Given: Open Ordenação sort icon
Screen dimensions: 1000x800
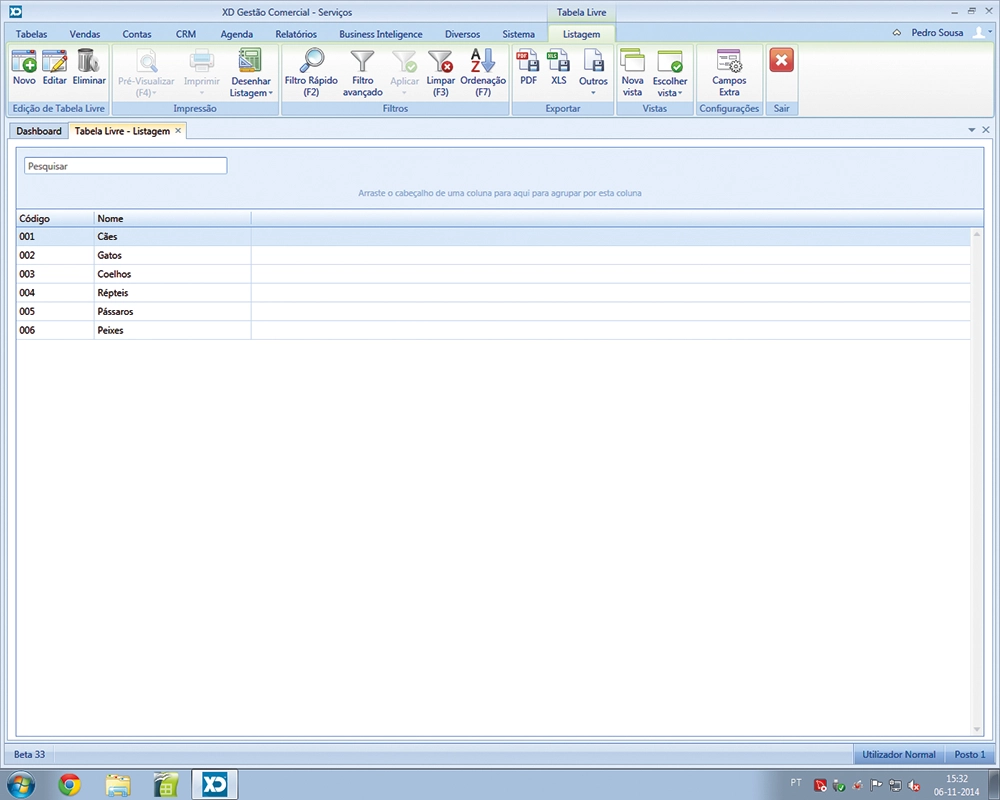Looking at the screenshot, I should point(483,62).
